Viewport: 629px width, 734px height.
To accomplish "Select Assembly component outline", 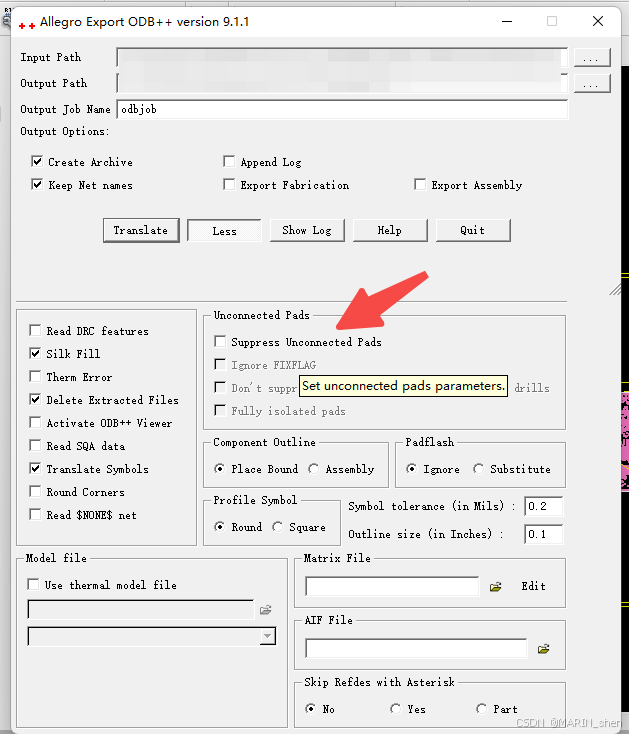I will pos(314,469).
